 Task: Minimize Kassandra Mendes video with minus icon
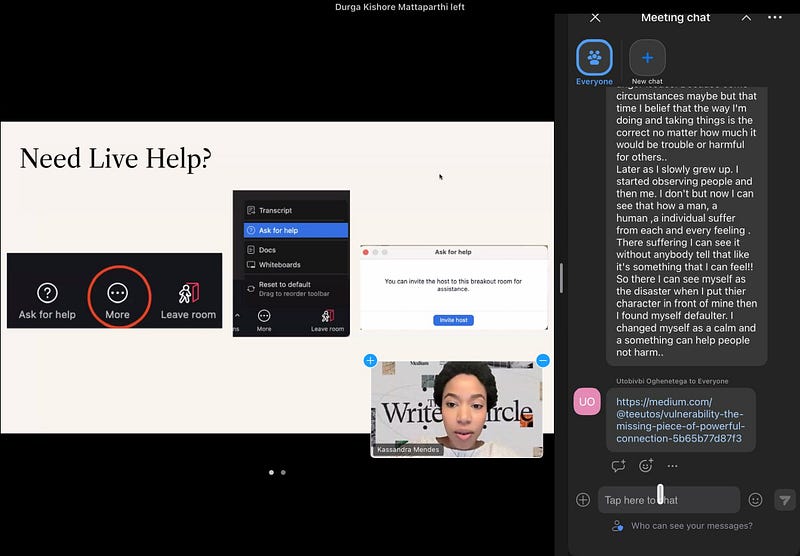tap(543, 361)
